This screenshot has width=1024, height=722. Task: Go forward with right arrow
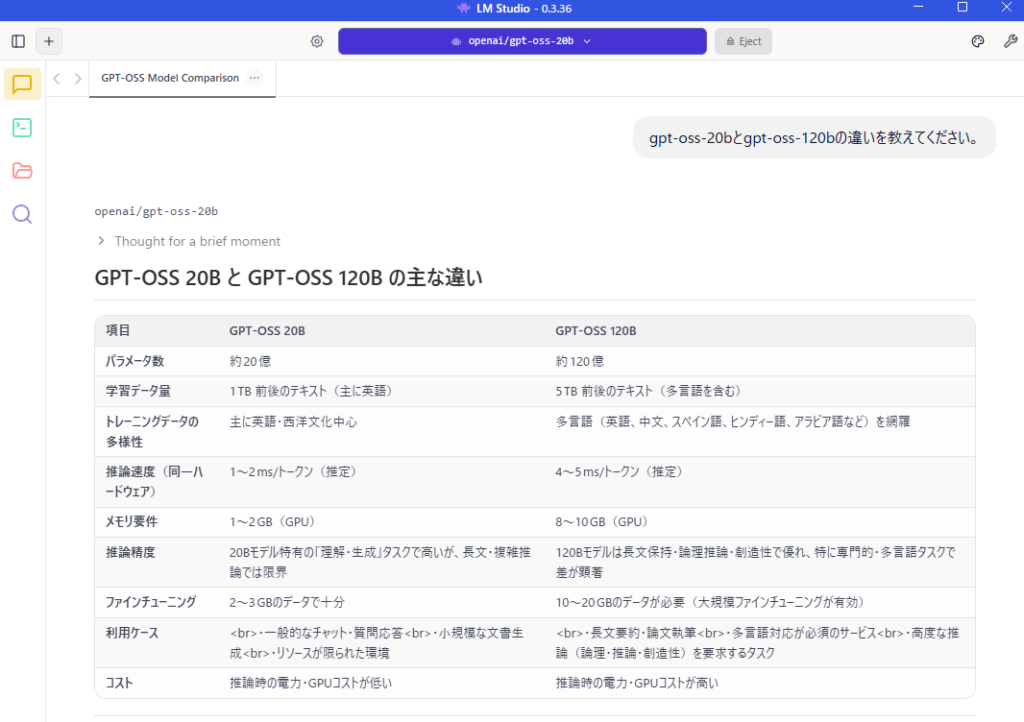[x=78, y=78]
